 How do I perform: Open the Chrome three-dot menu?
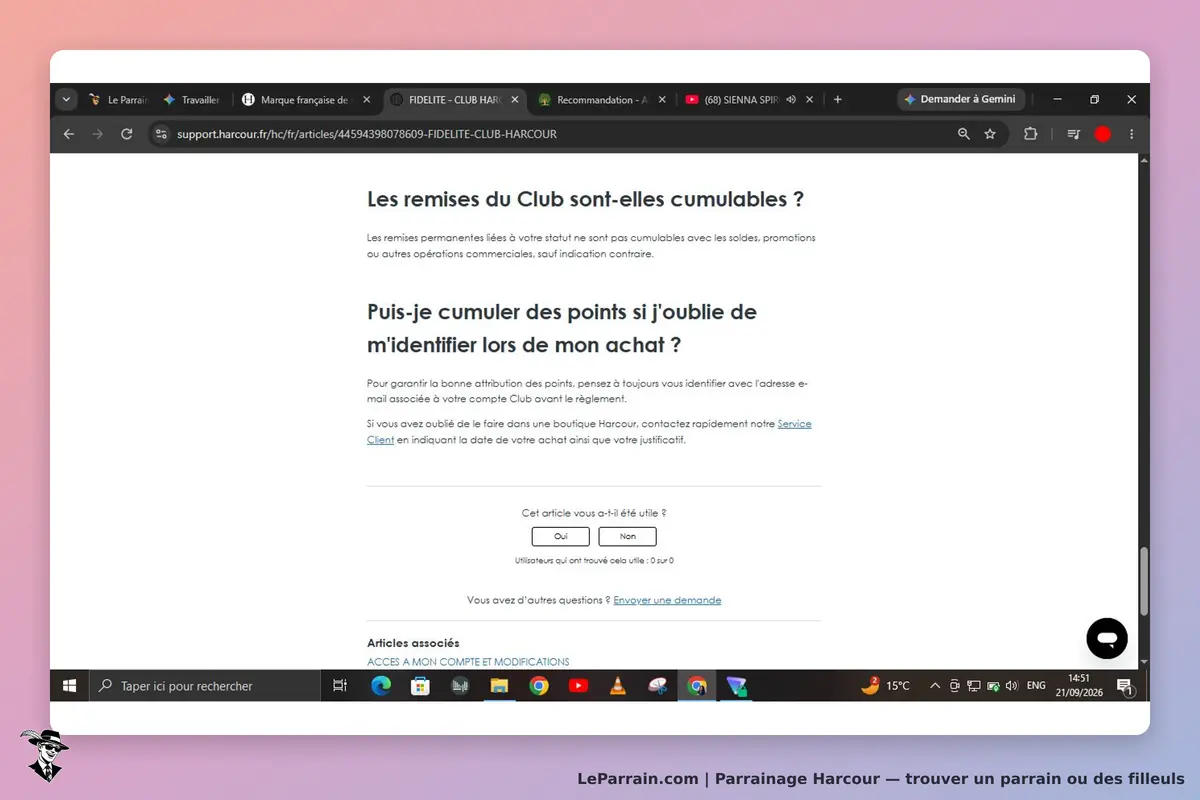pos(1132,134)
